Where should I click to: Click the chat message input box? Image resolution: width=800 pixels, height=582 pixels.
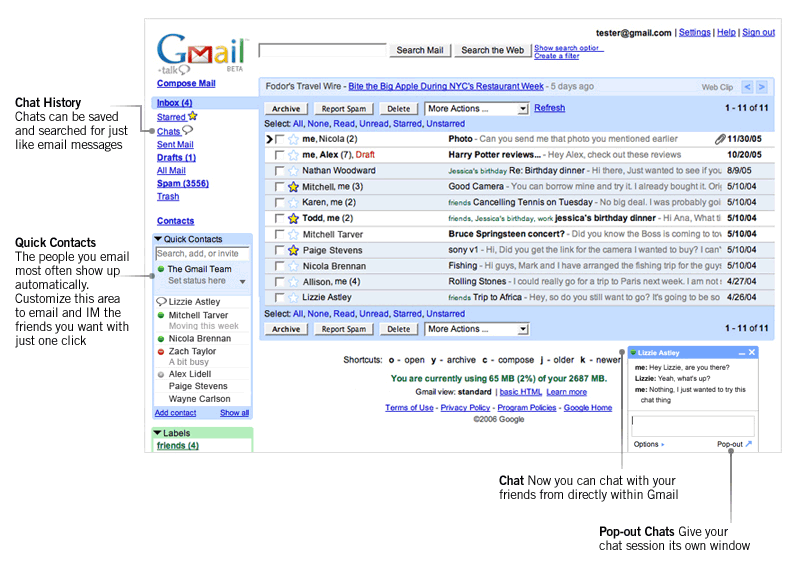(x=693, y=426)
